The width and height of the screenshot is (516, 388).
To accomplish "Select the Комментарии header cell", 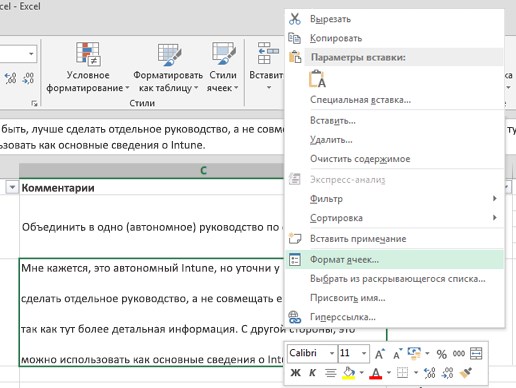I will pyautogui.click(x=151, y=188).
